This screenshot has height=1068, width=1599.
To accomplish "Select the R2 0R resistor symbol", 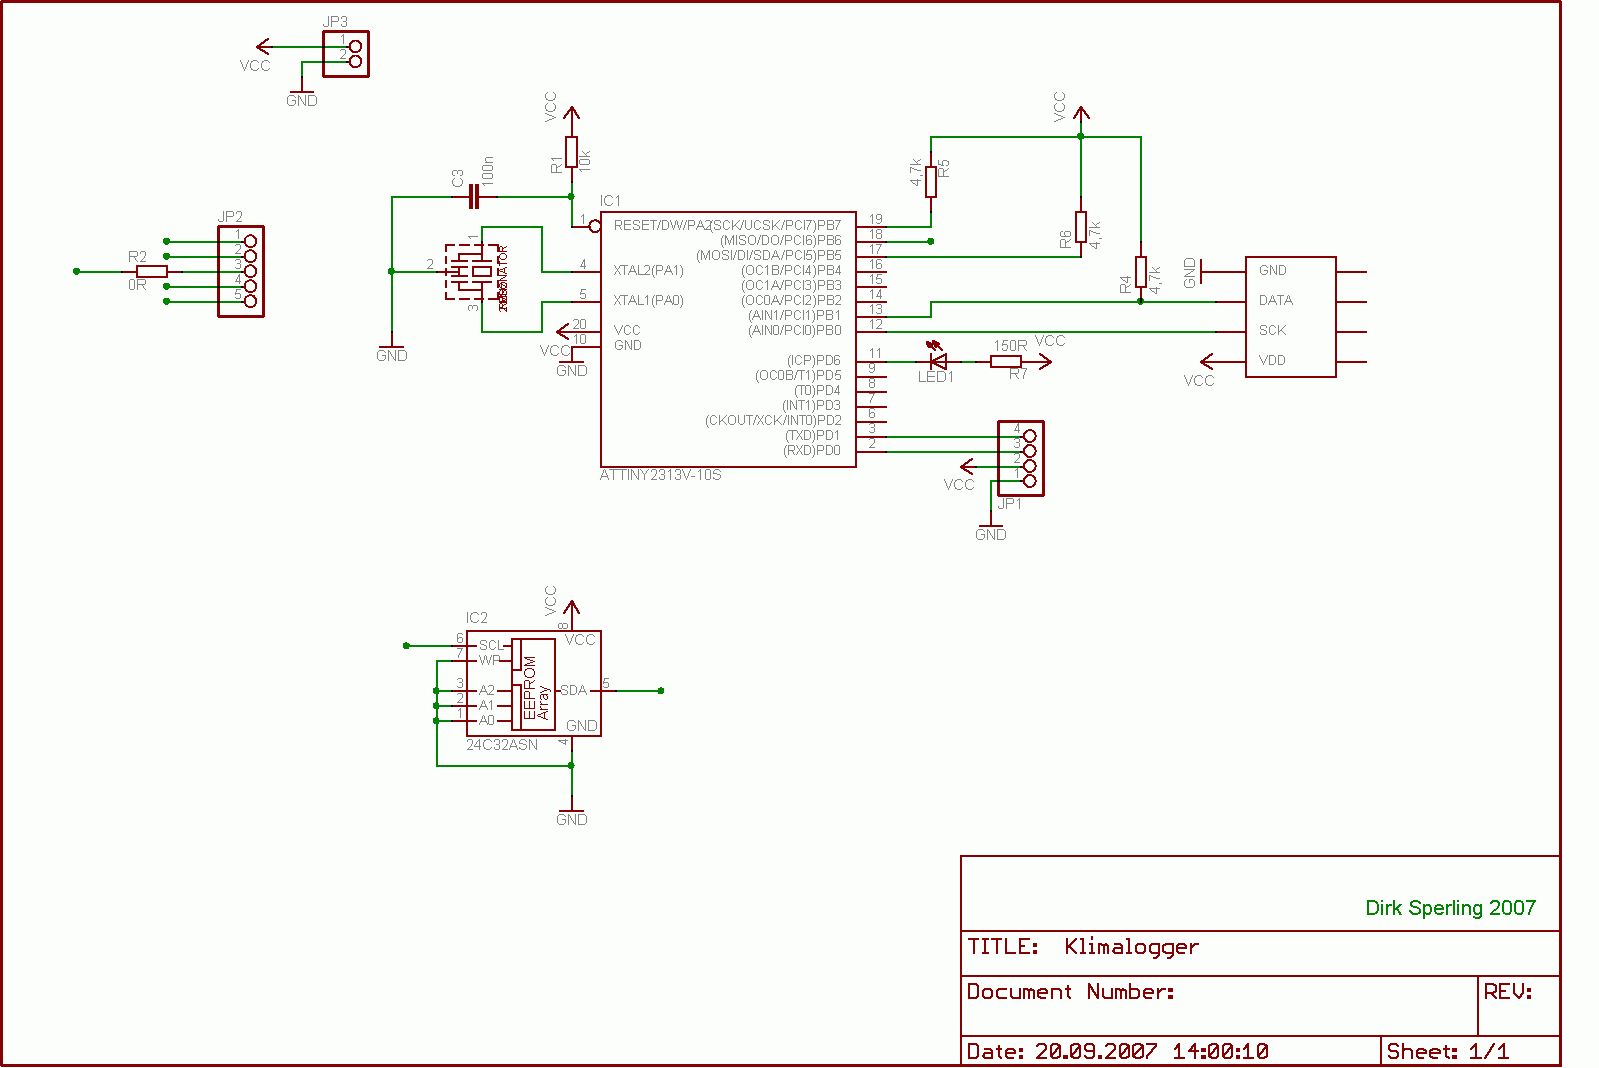I will point(151,271).
